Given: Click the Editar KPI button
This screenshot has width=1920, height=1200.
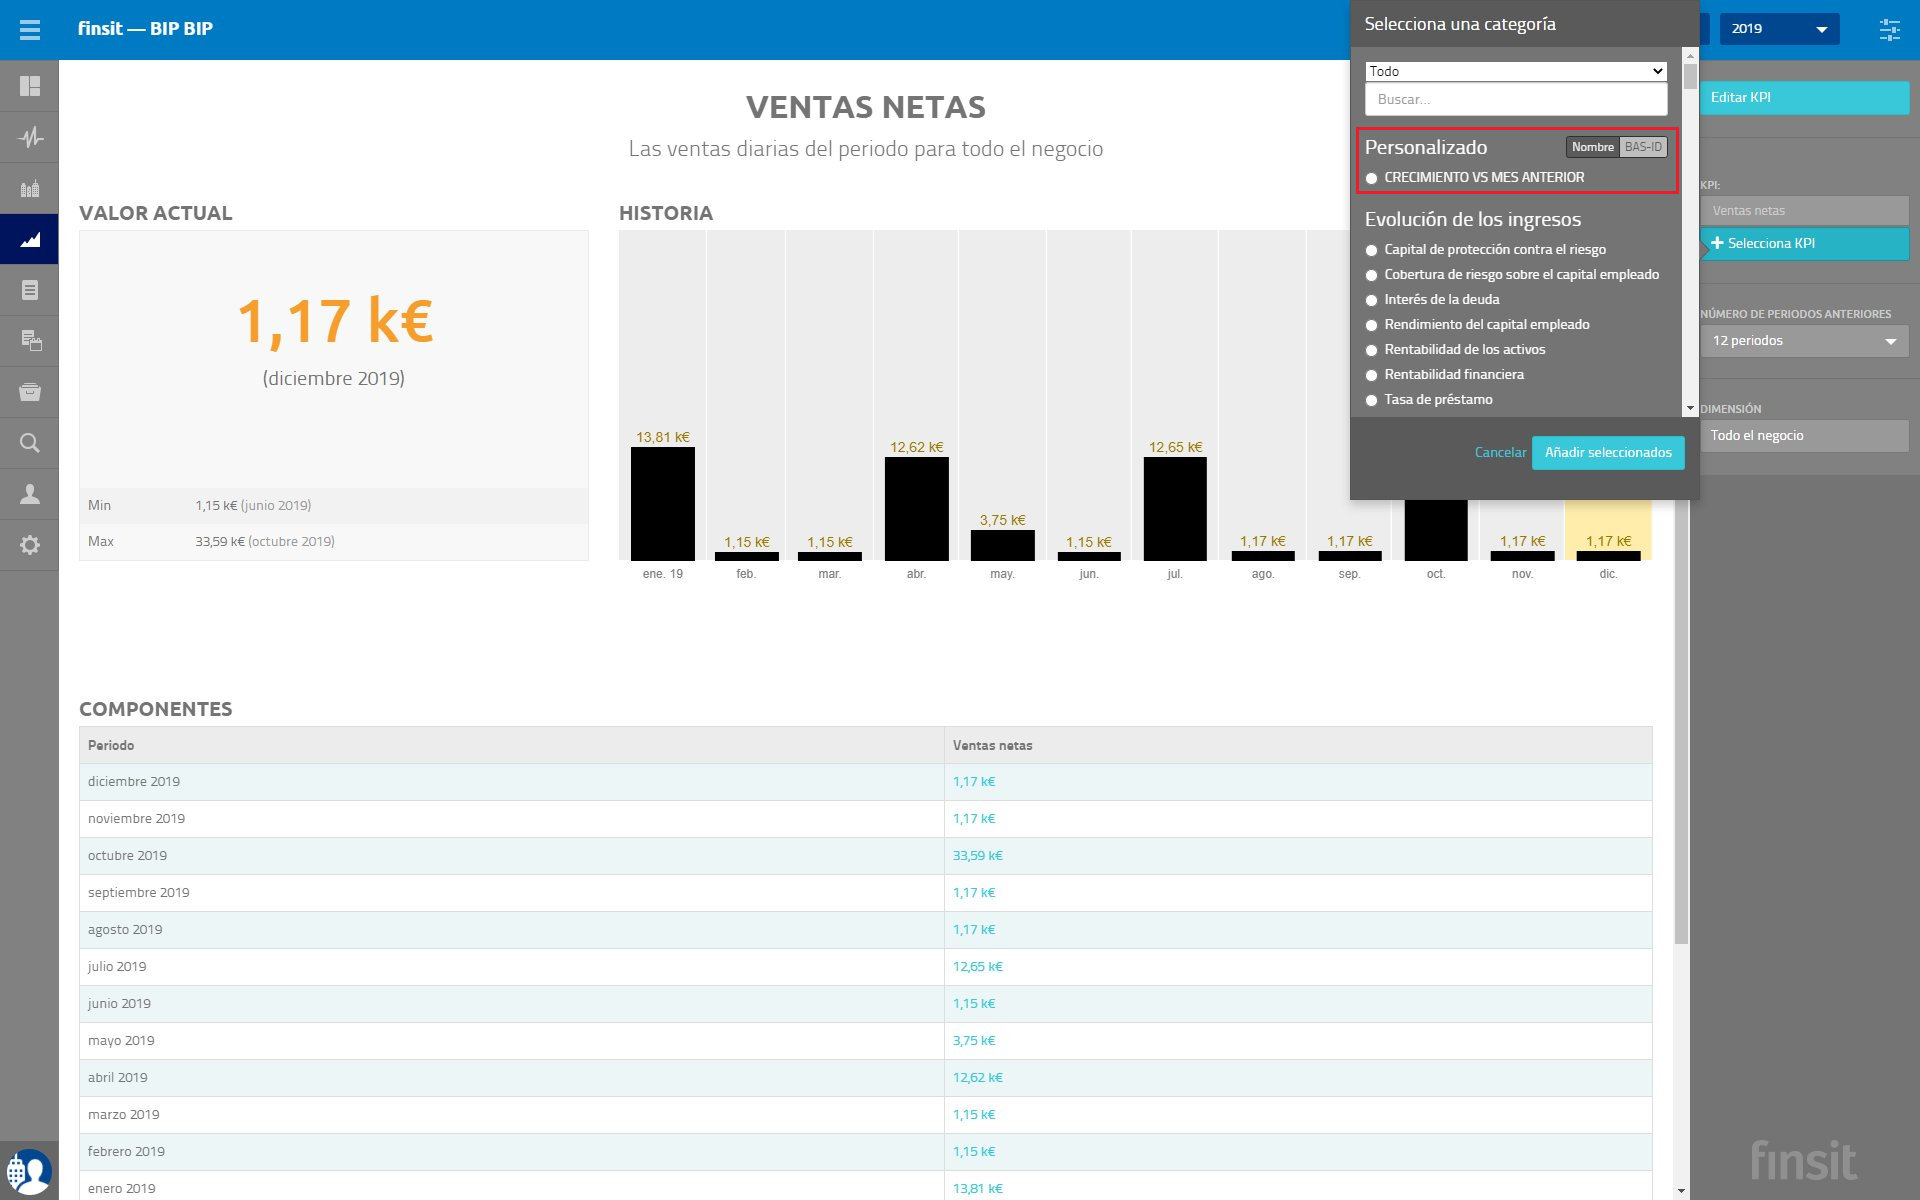Looking at the screenshot, I should pos(1804,98).
